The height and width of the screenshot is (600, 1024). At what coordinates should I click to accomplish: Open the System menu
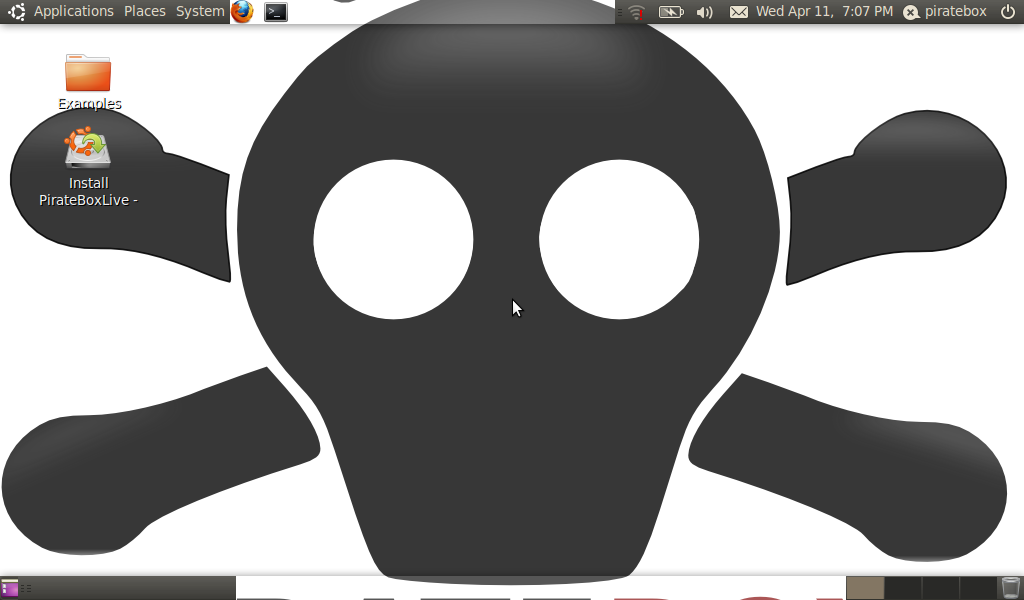[200, 11]
